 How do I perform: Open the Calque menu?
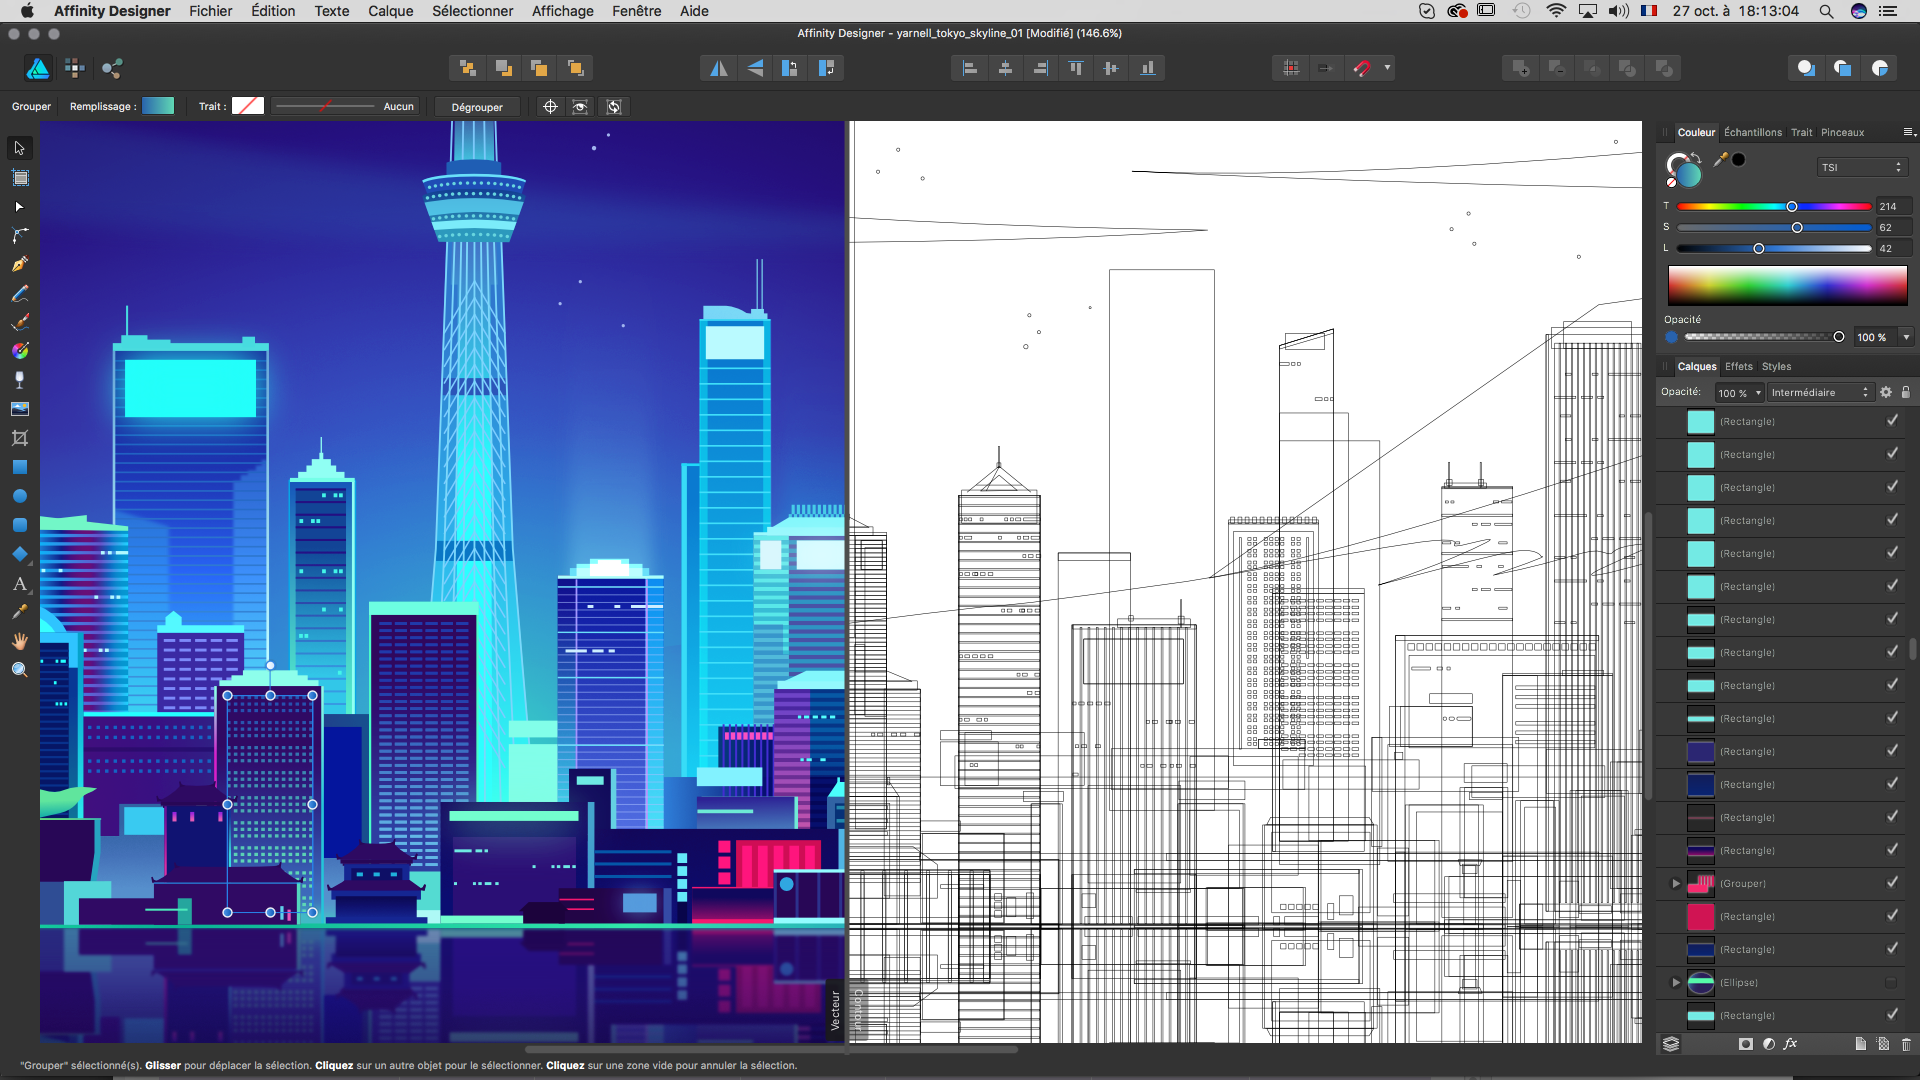pos(390,11)
